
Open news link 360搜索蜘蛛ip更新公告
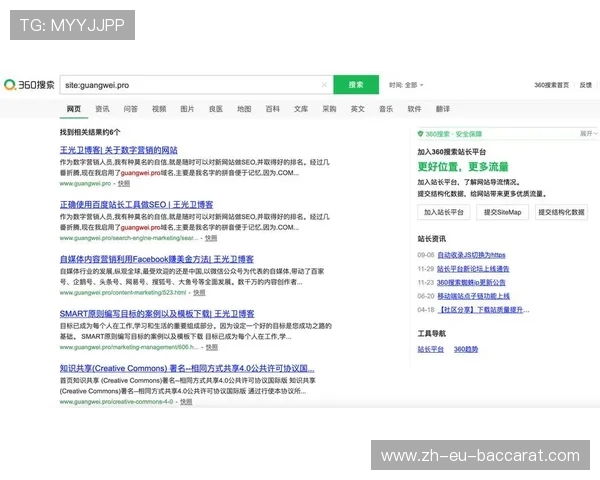(471, 282)
